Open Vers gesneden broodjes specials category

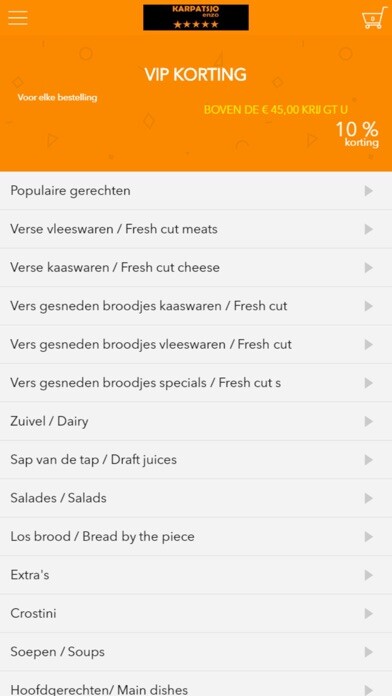(196, 383)
